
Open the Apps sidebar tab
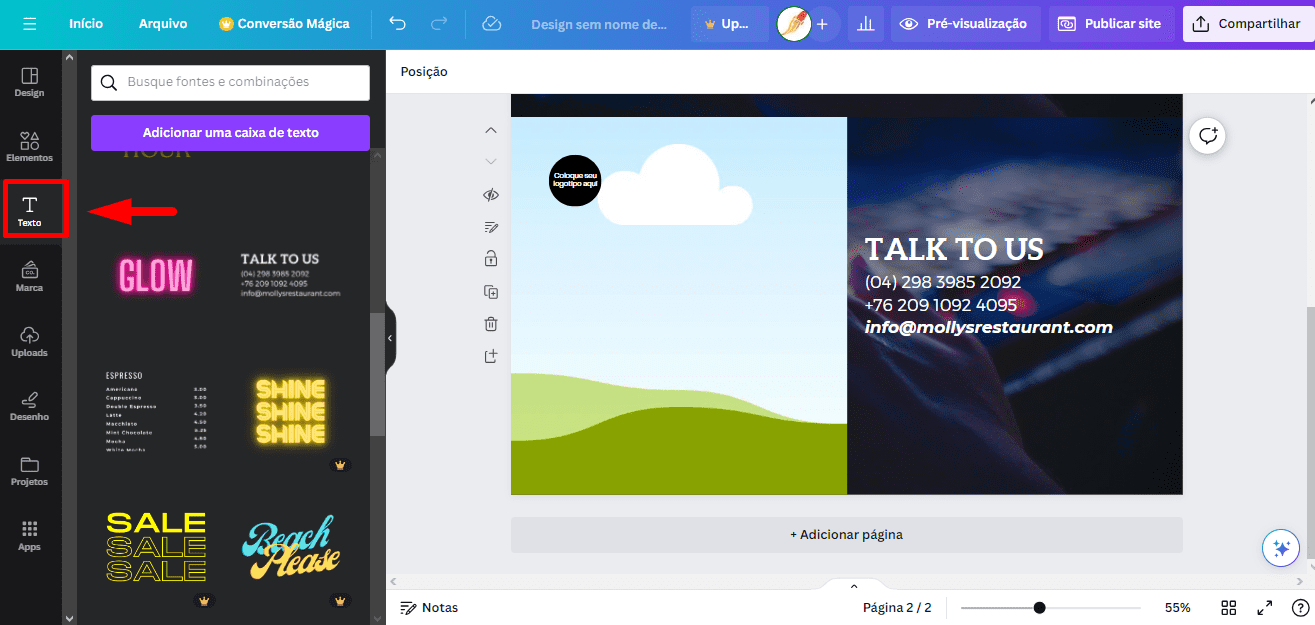click(x=30, y=536)
